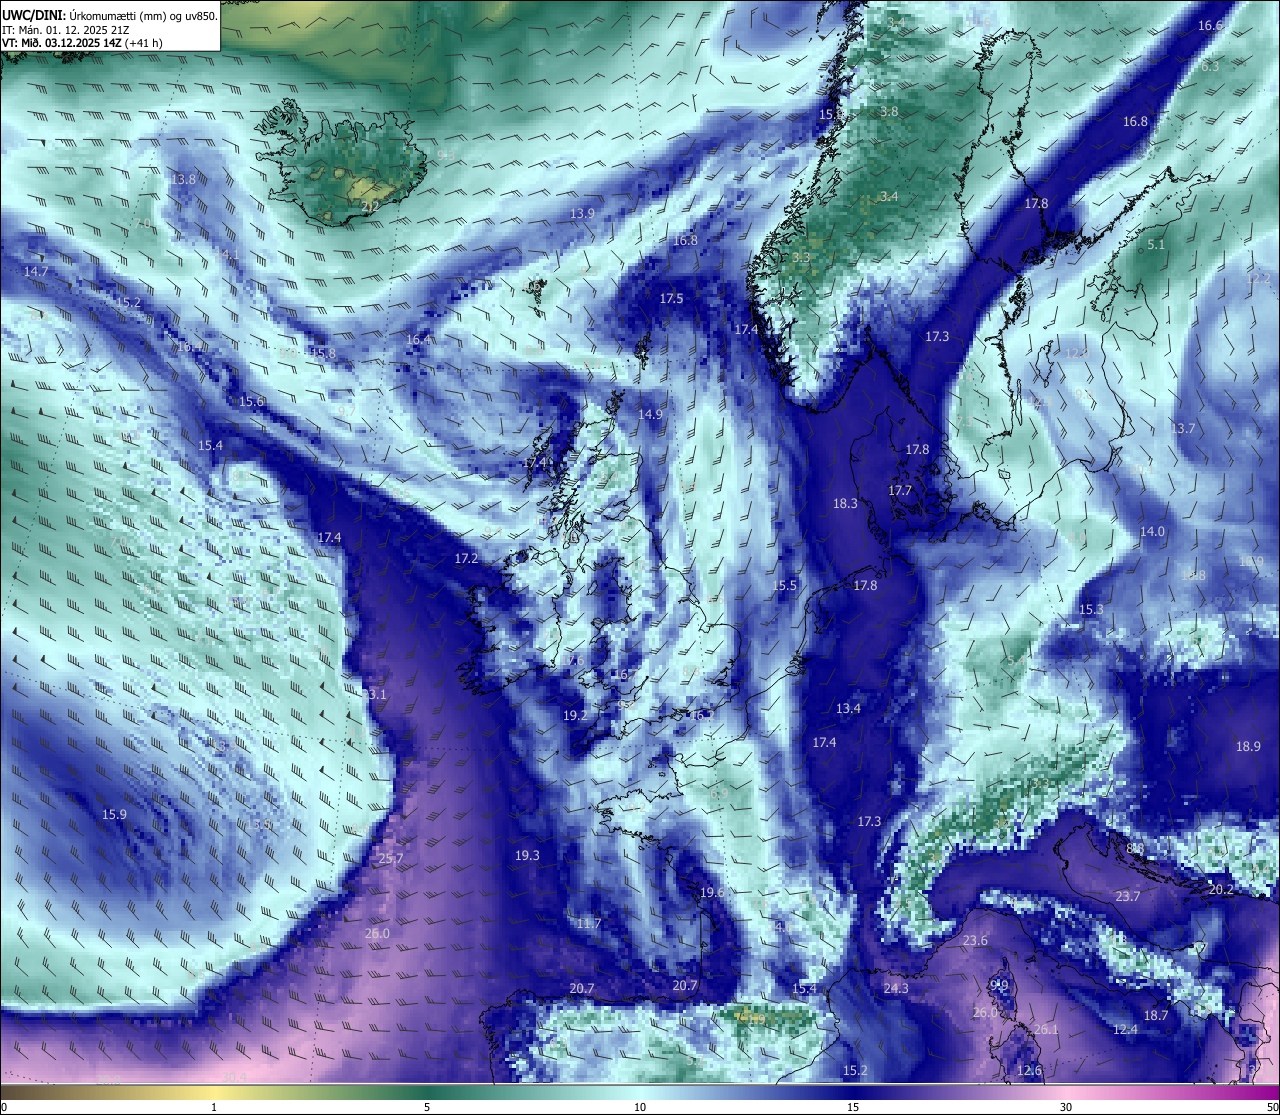Click the value 24.3 over the Mediterranean
The height and width of the screenshot is (1115, 1280).
point(896,988)
